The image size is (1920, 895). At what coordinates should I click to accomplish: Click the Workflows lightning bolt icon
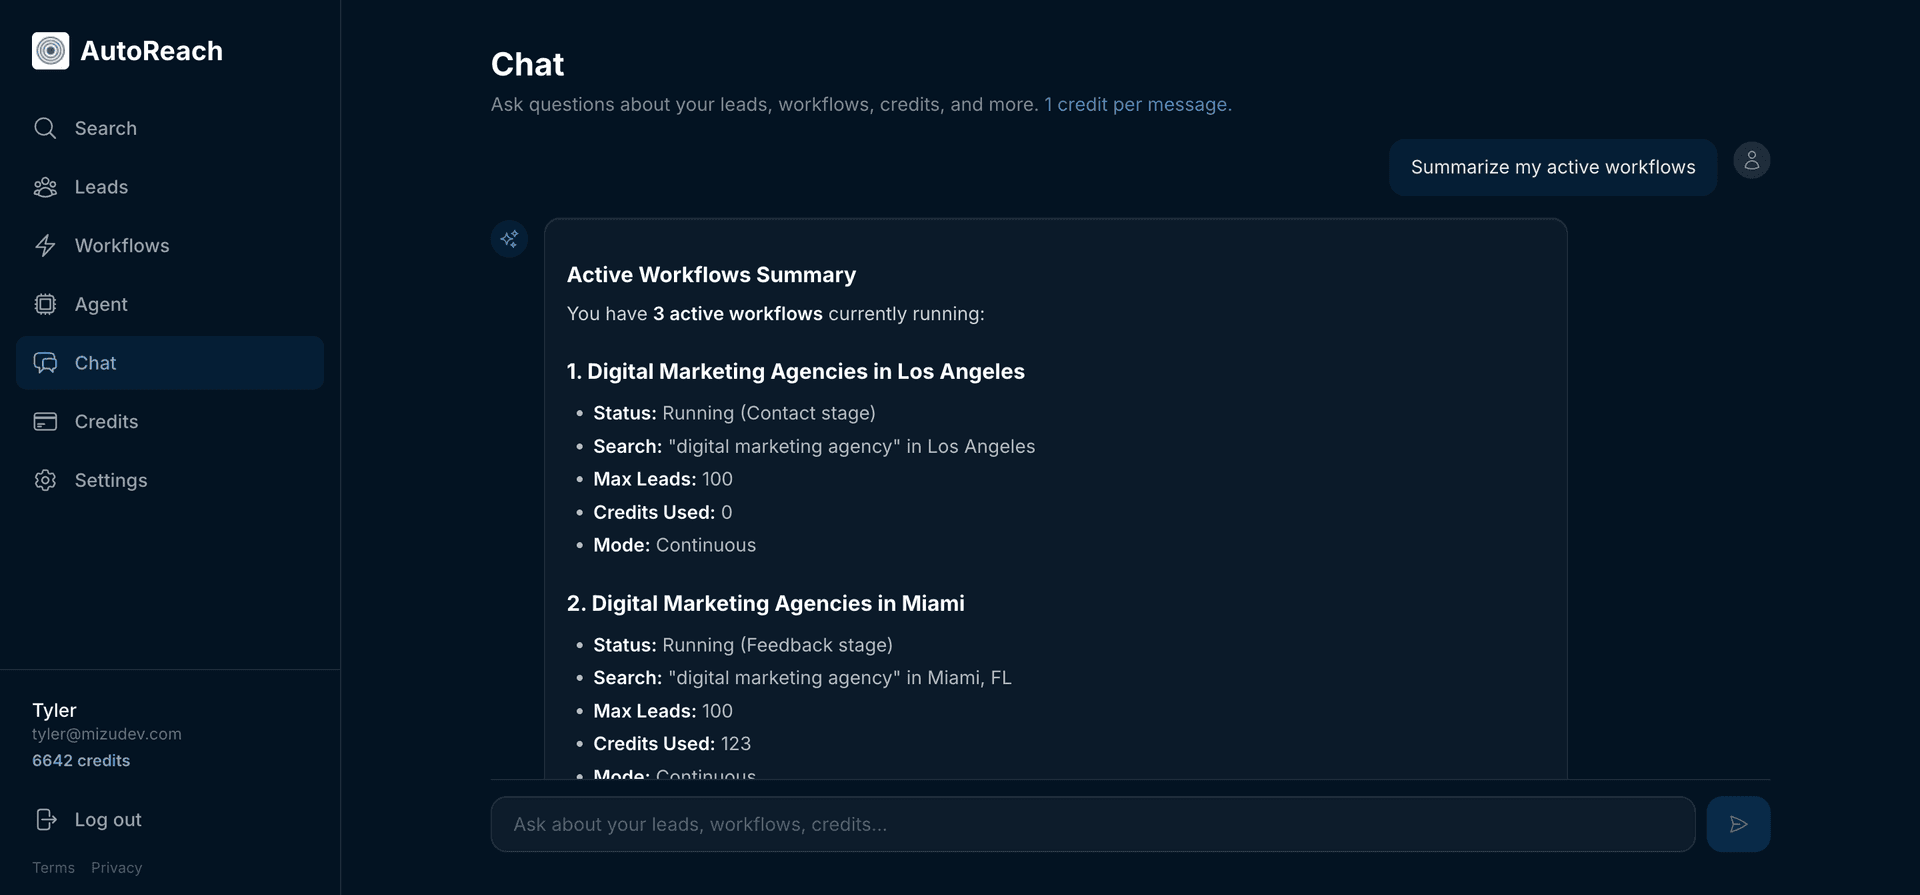[45, 245]
